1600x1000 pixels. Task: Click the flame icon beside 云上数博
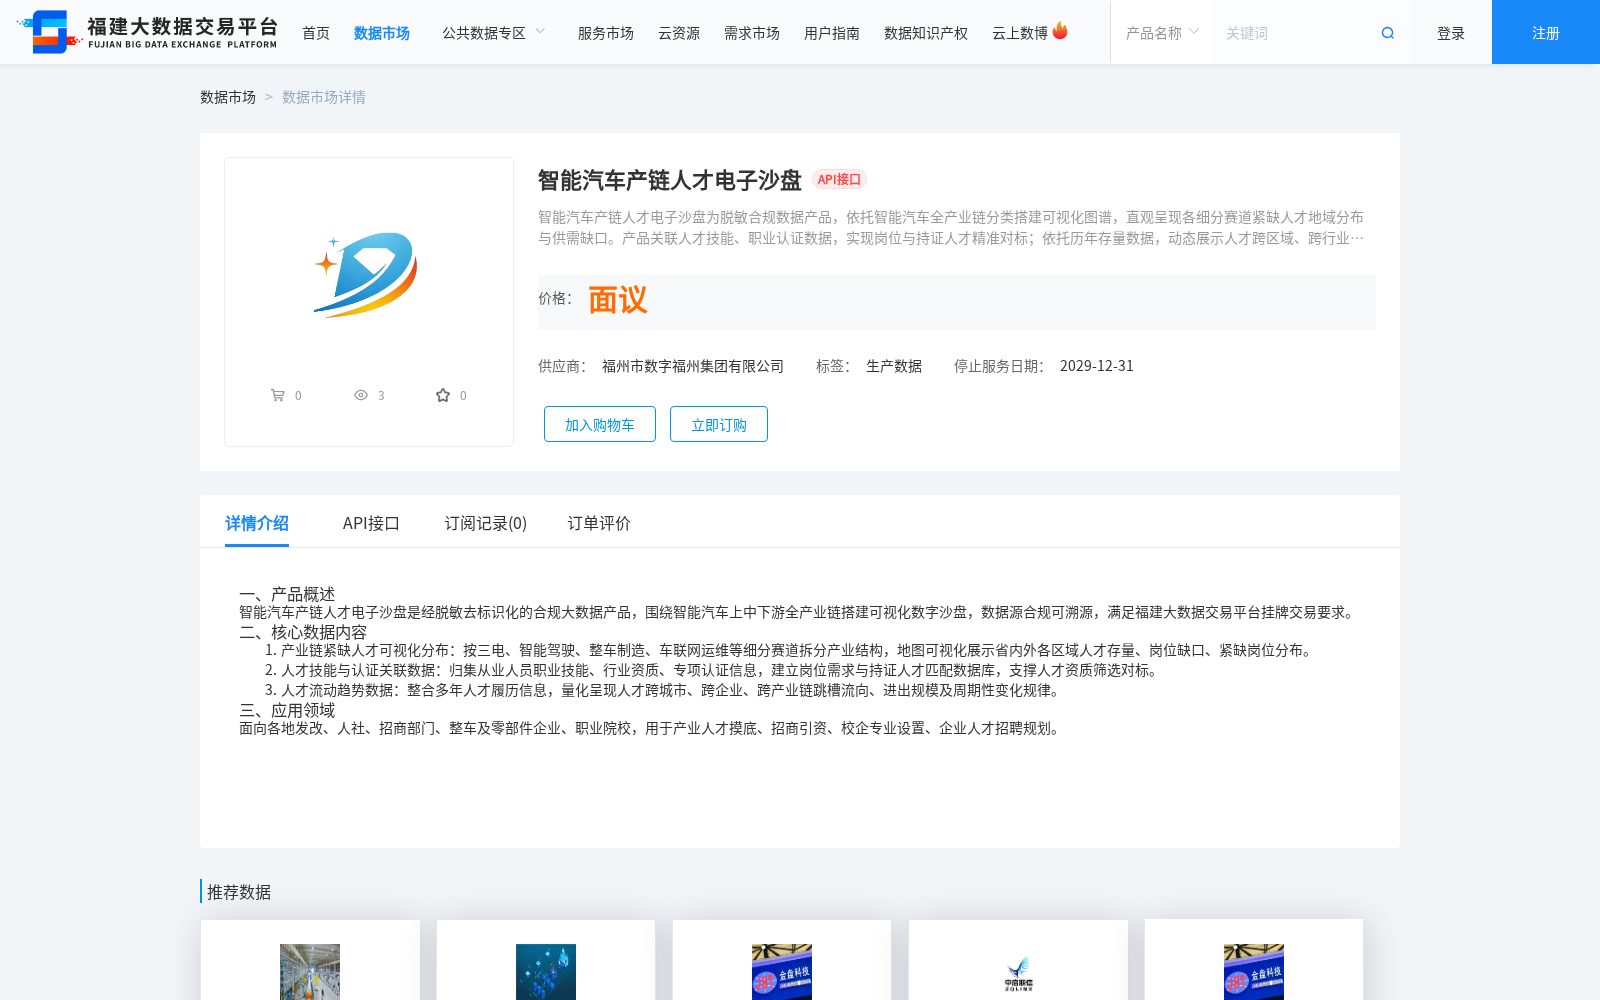click(x=1060, y=31)
